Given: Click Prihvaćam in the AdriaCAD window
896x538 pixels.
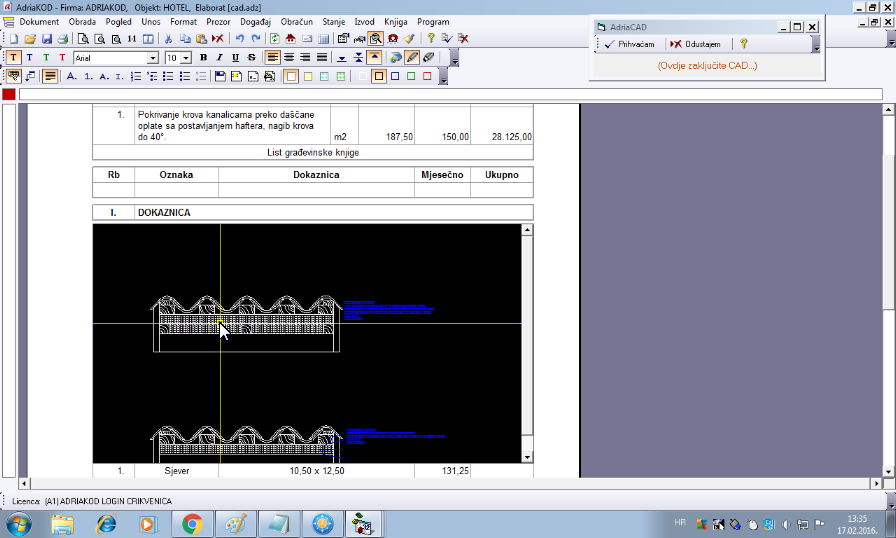Looking at the screenshot, I should tap(630, 44).
